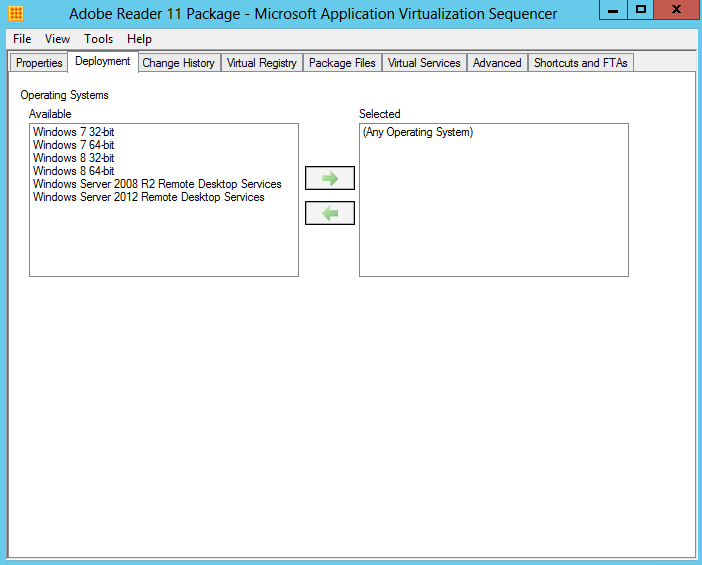Click the right arrow add button

coord(330,178)
